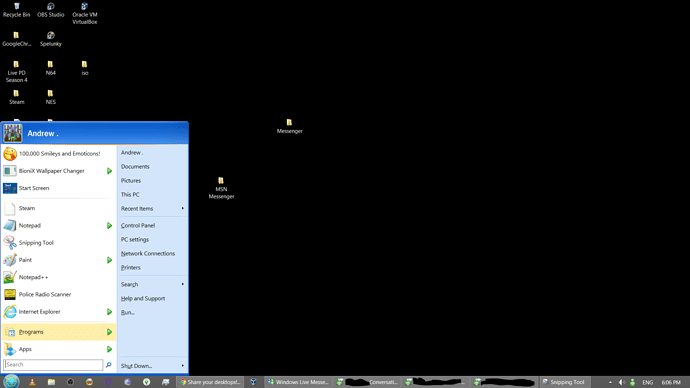Open Control Panel from the menu

[138, 225]
